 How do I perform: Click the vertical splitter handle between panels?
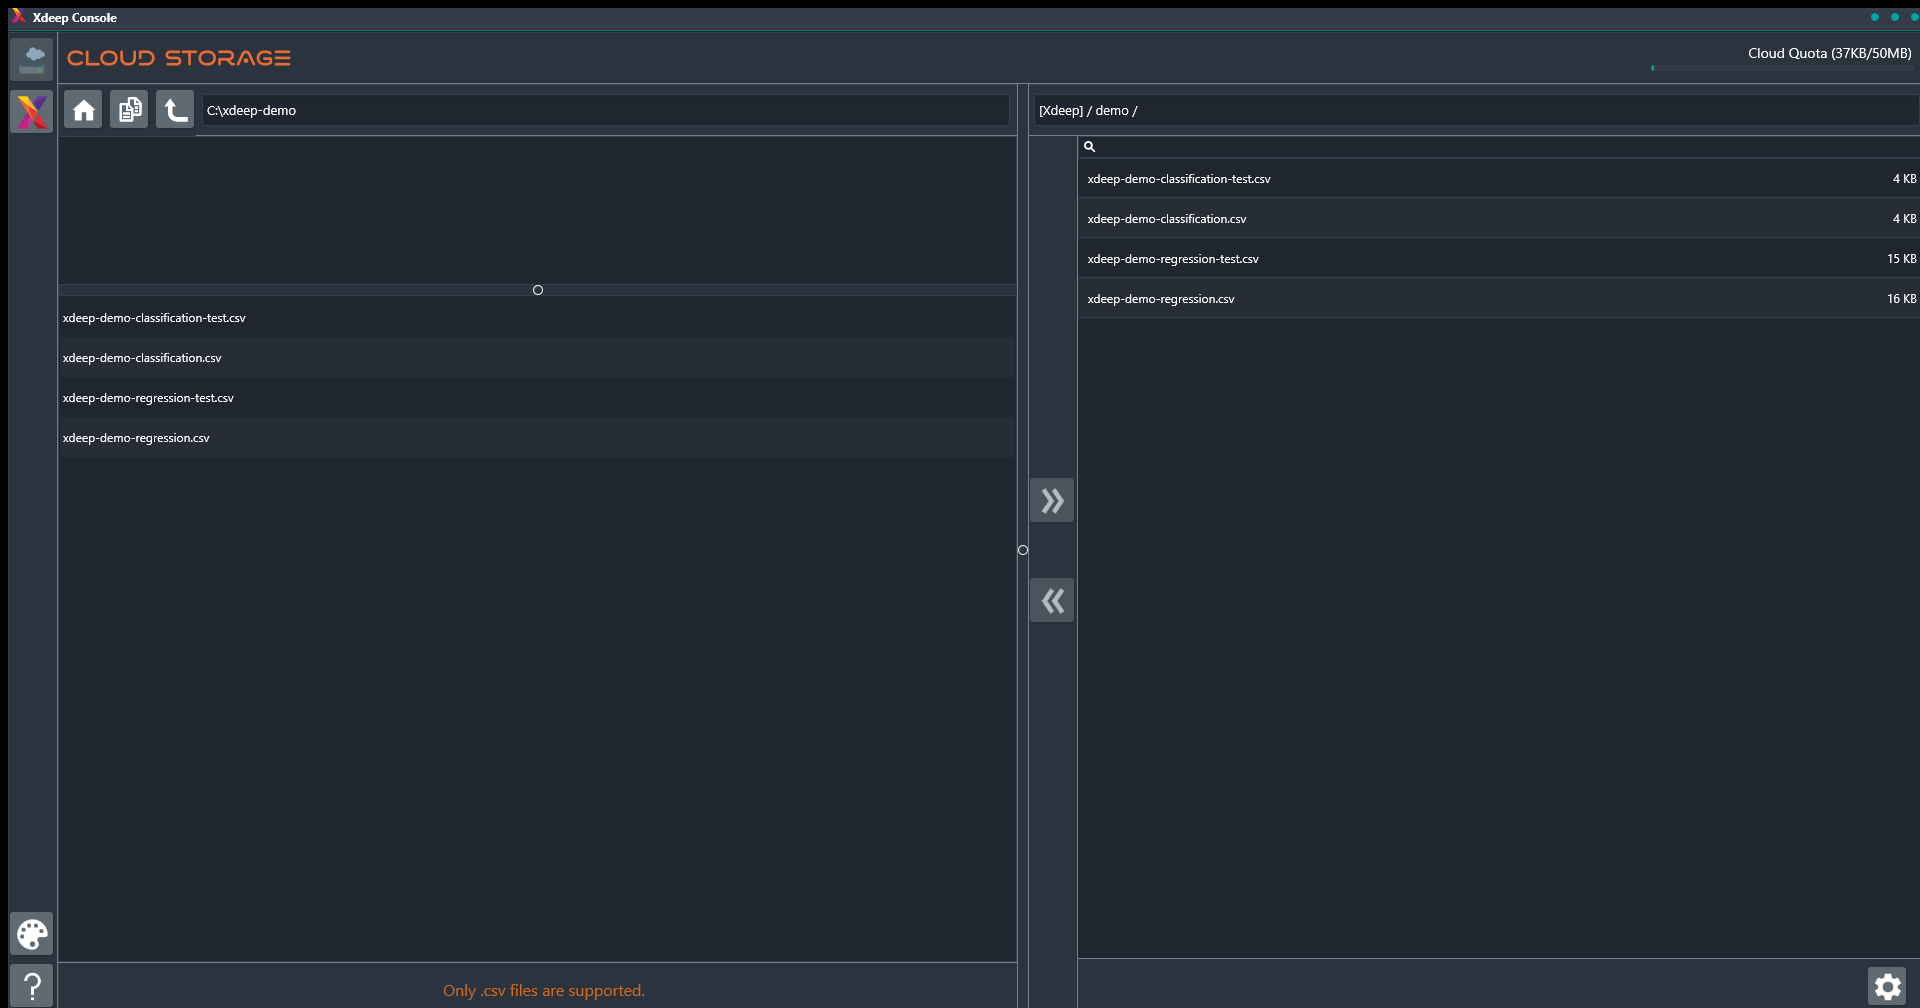[1023, 550]
